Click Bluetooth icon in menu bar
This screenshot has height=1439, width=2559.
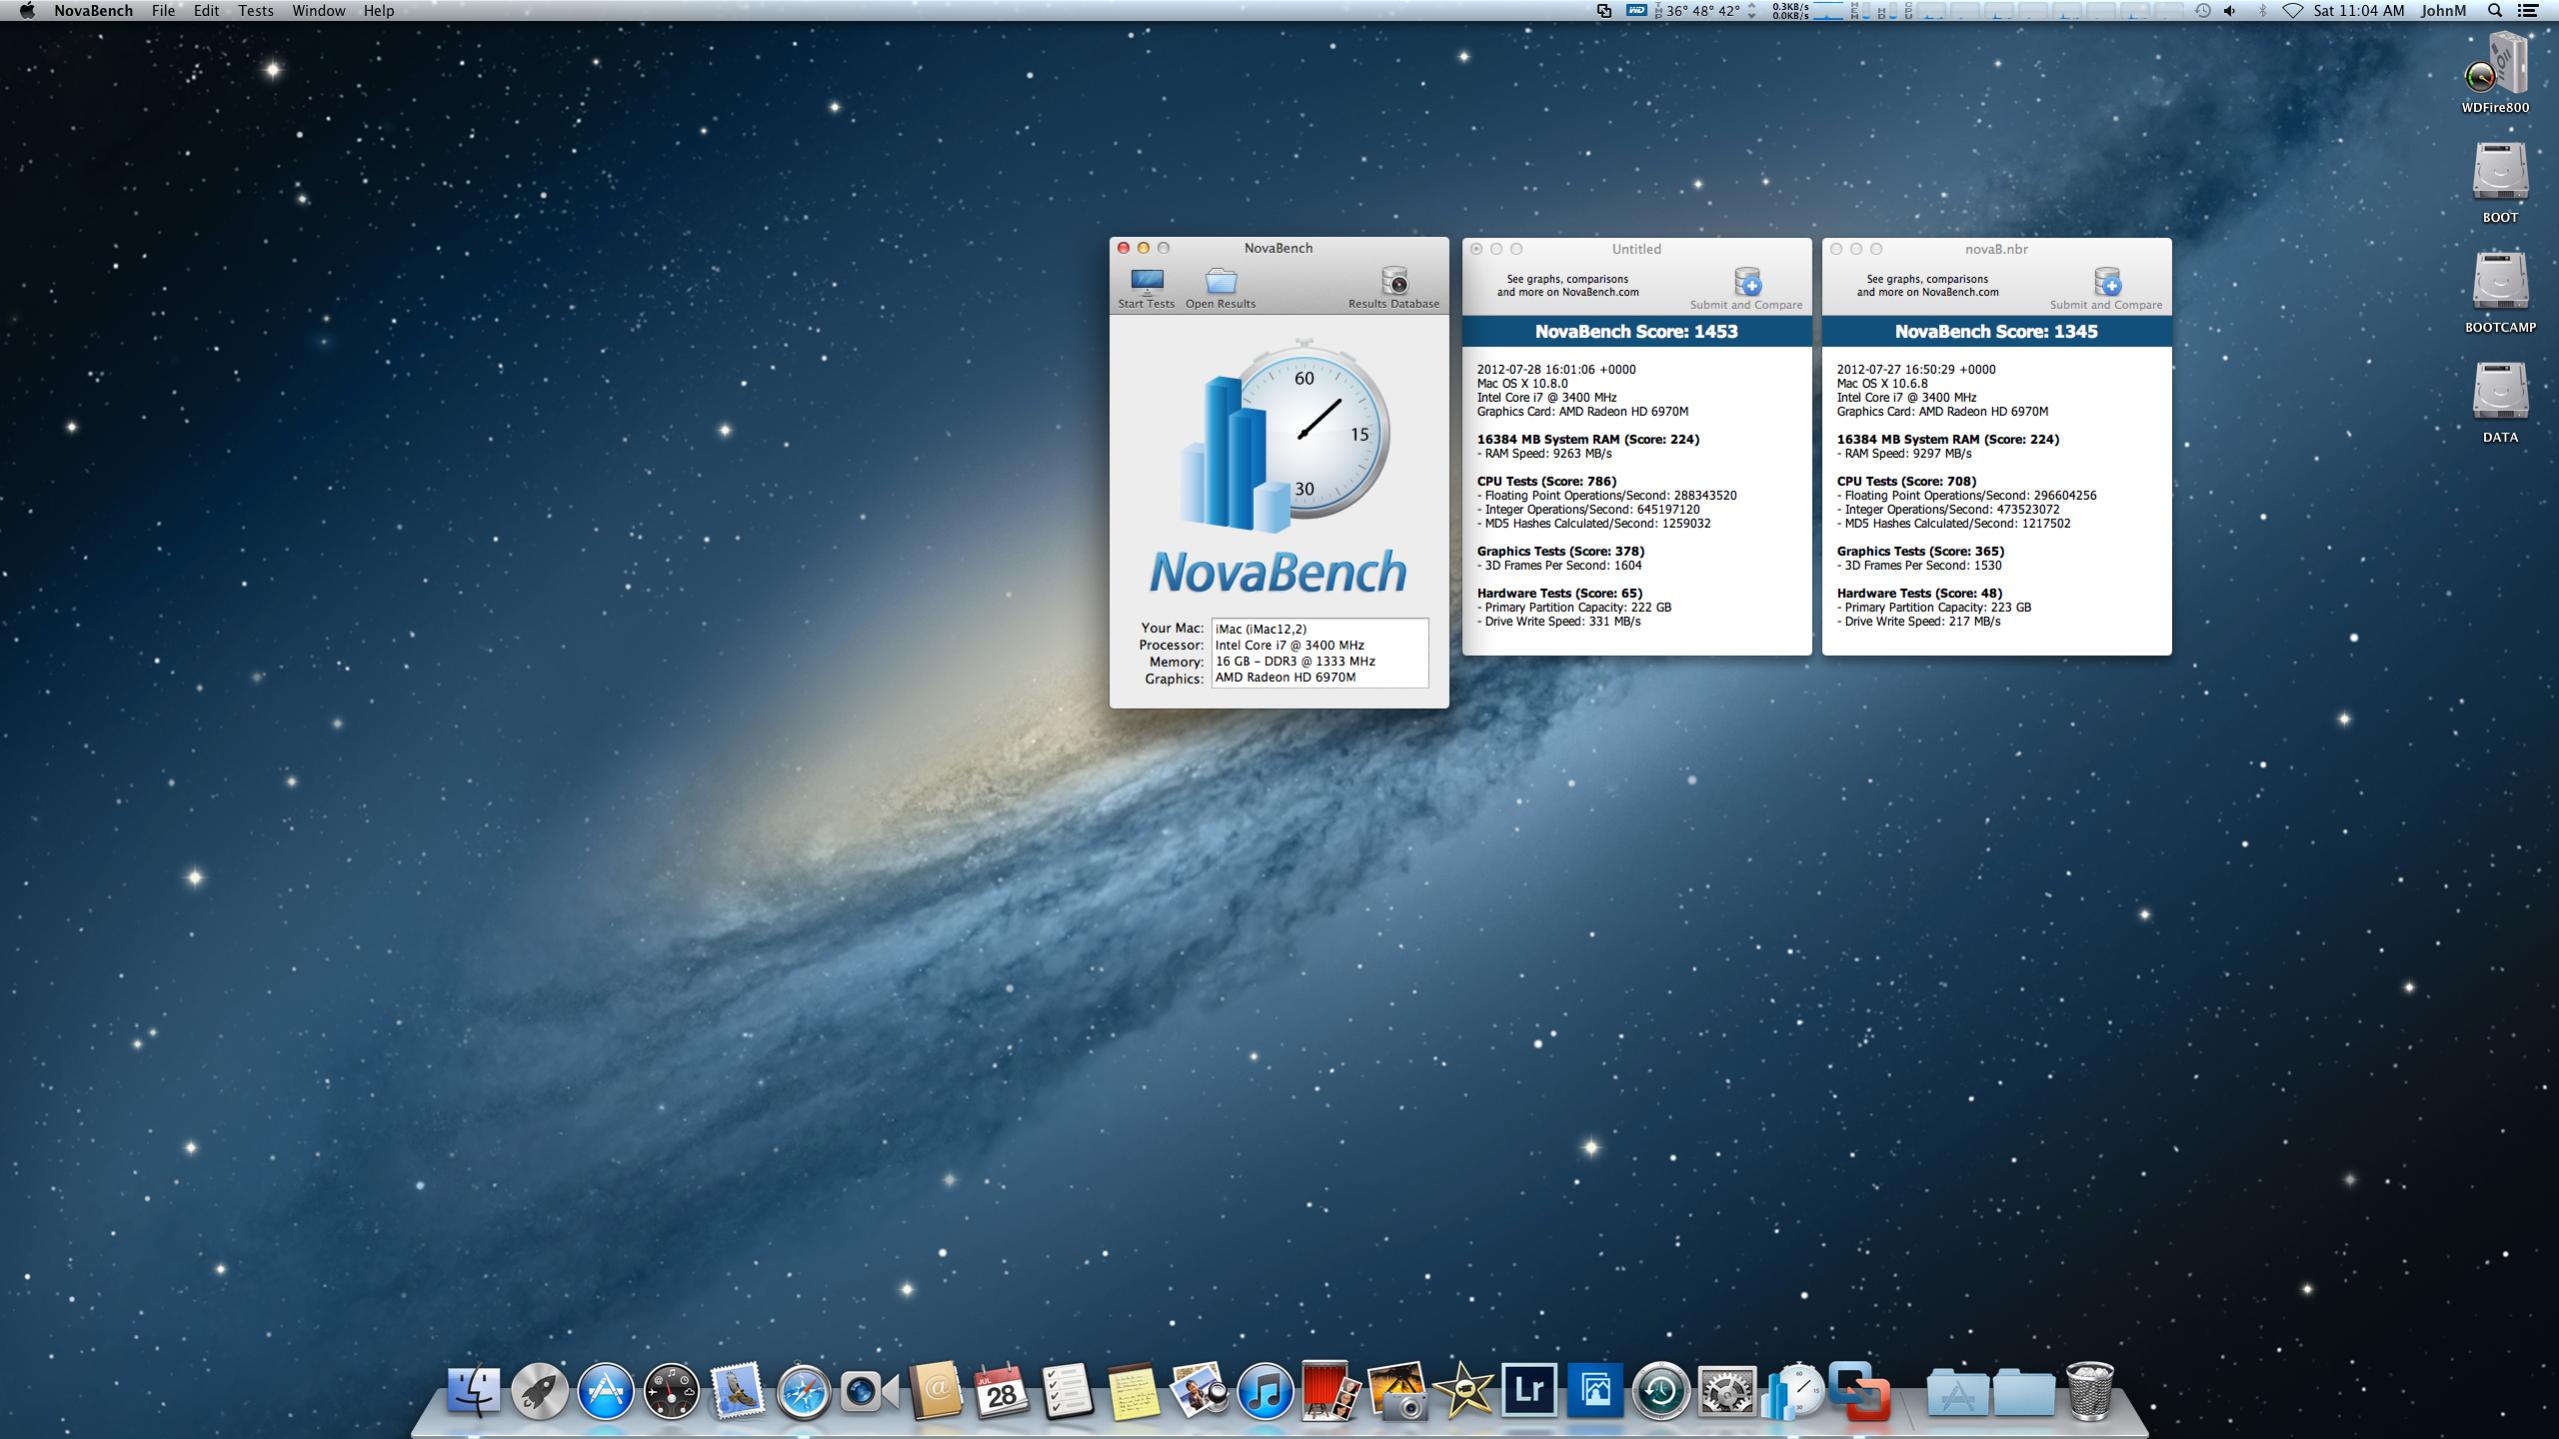tap(2262, 10)
